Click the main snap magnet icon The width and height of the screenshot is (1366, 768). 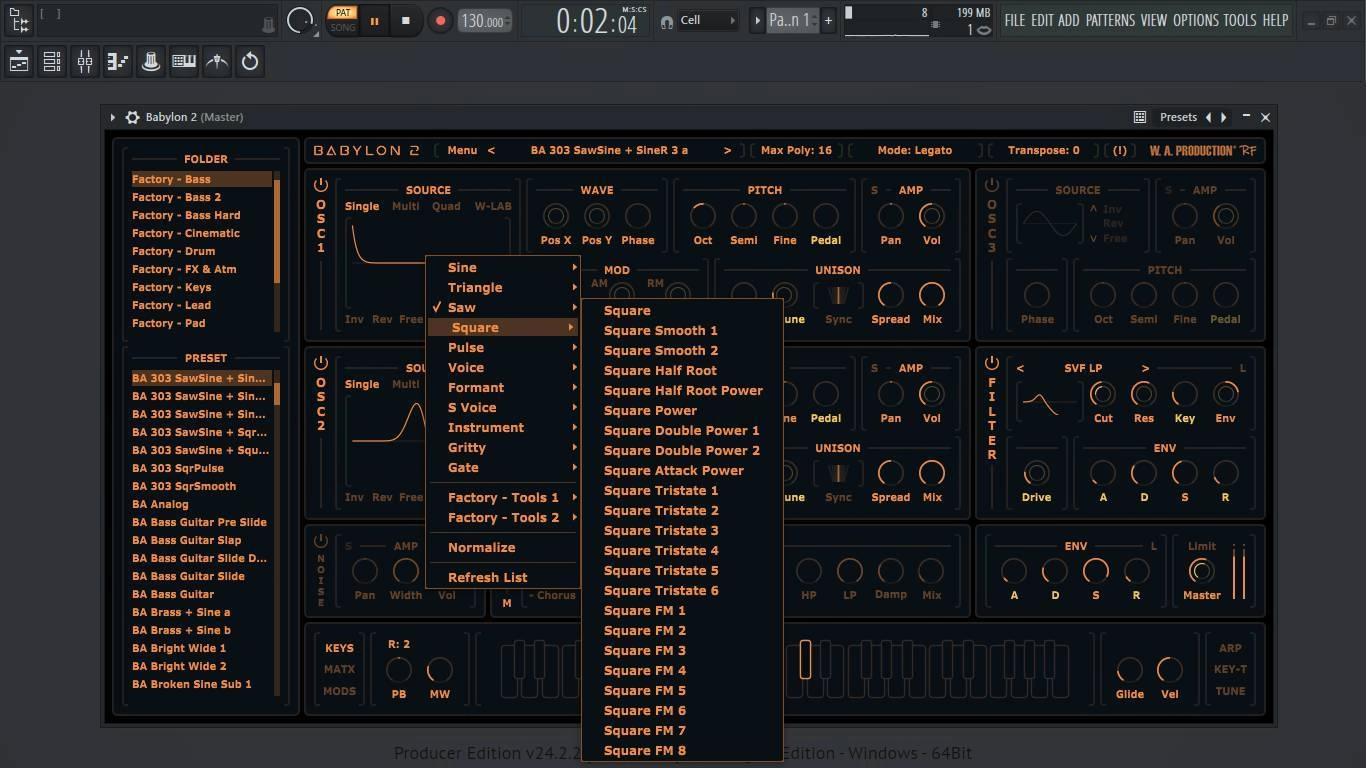tap(667, 21)
